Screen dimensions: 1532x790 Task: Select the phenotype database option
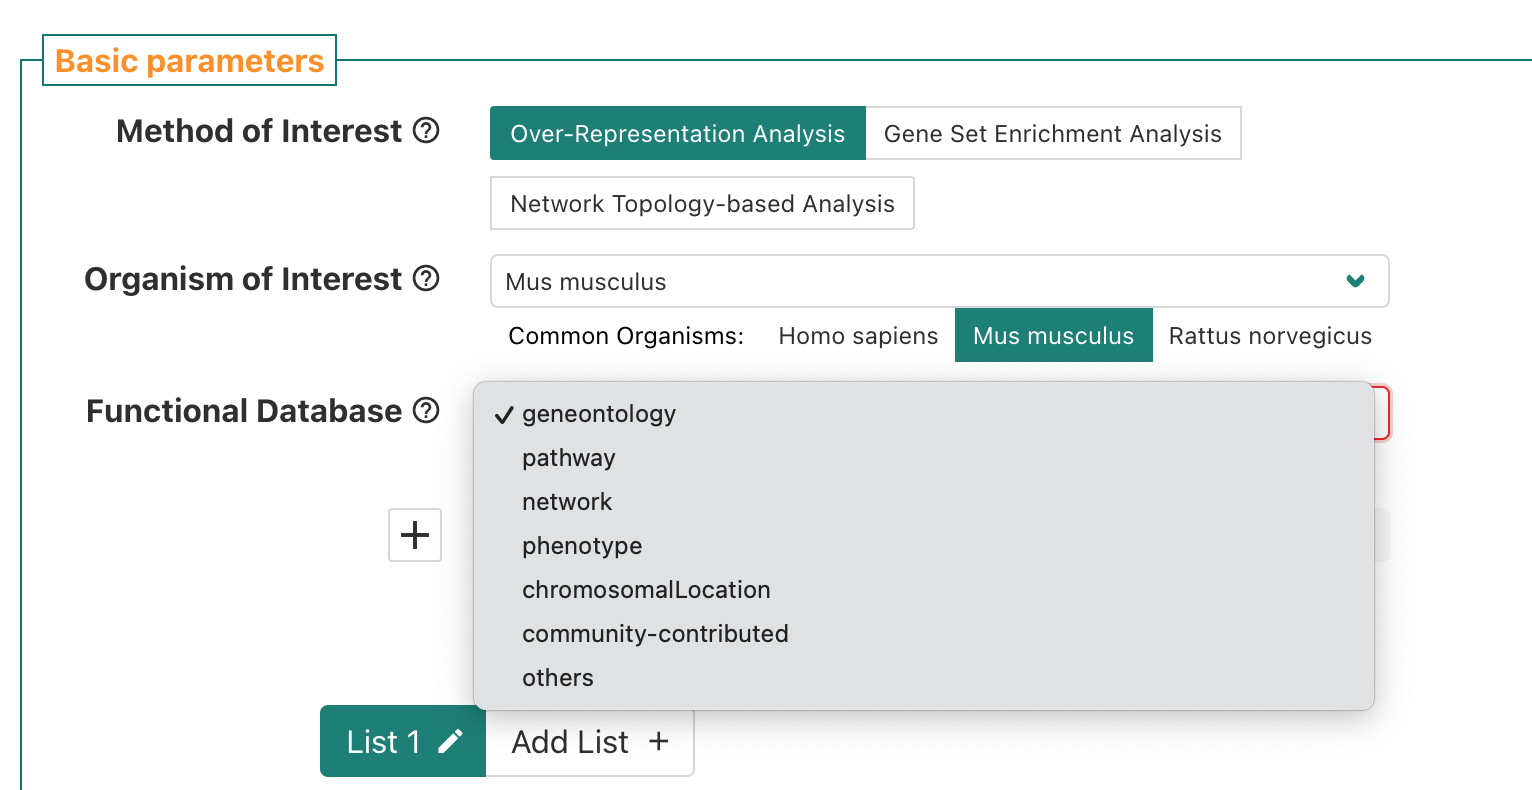click(581, 545)
